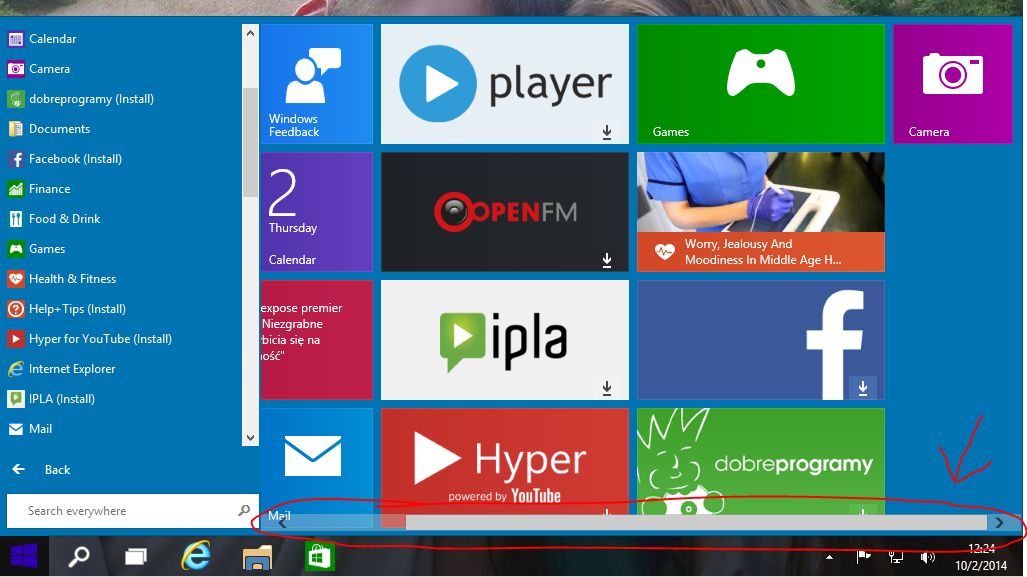Show hidden tray icons arrow

(x=829, y=557)
